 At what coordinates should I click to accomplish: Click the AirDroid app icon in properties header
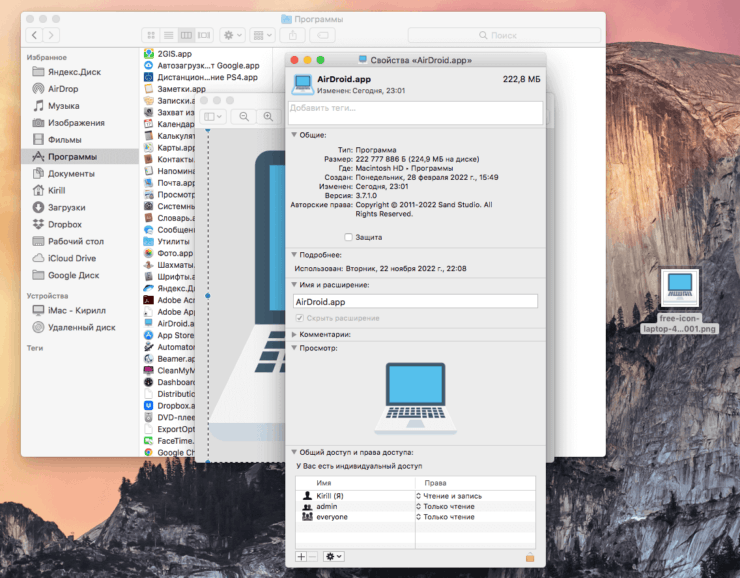pos(302,83)
